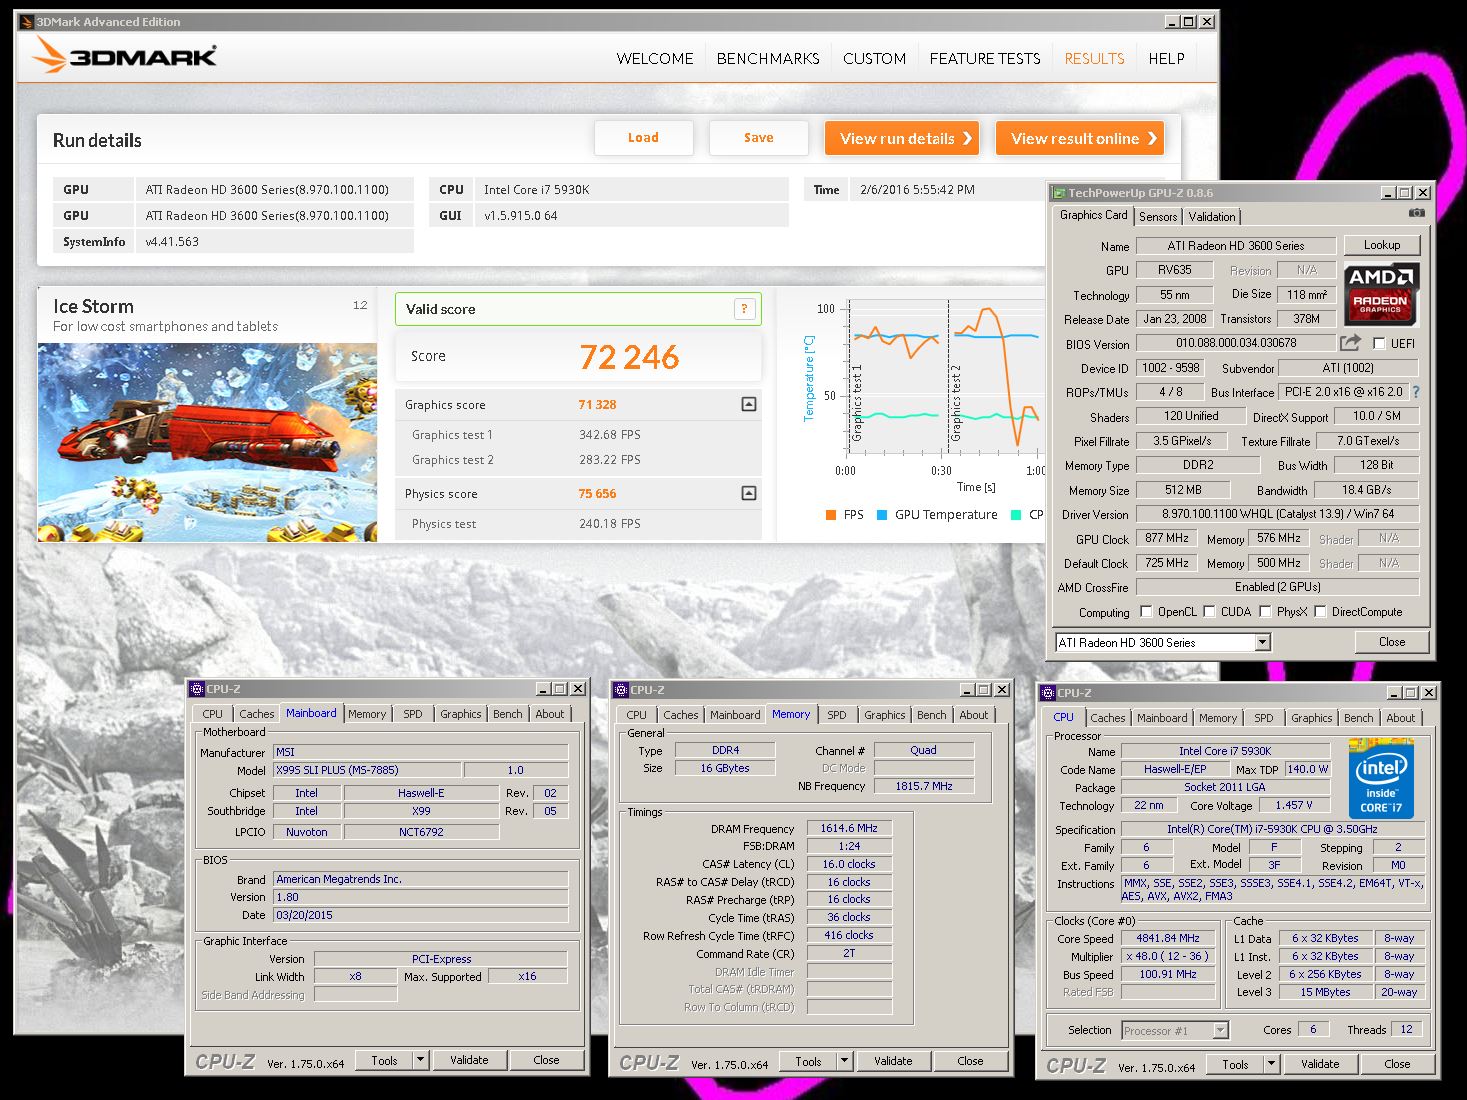This screenshot has width=1467, height=1100.
Task: Click the 3DMark title bar app icon
Action: pos(27,22)
